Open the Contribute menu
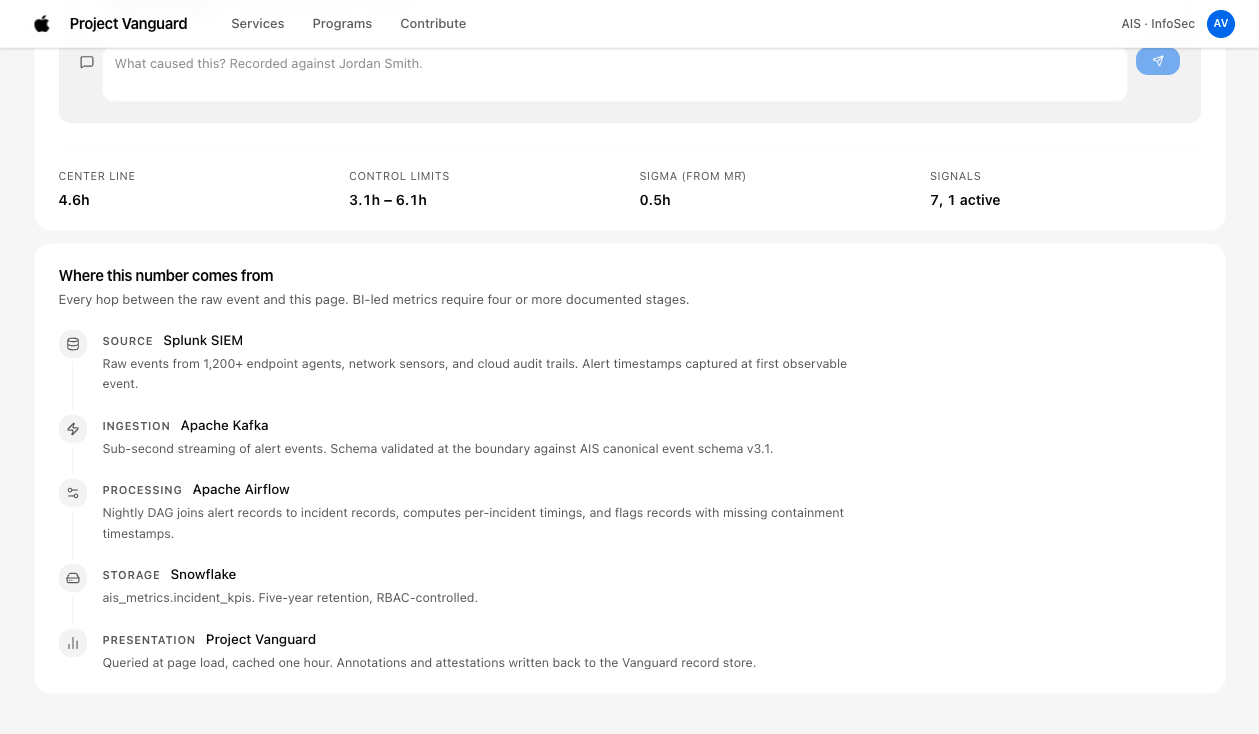Screen dimensions: 1259x734 pyautogui.click(x=433, y=24)
